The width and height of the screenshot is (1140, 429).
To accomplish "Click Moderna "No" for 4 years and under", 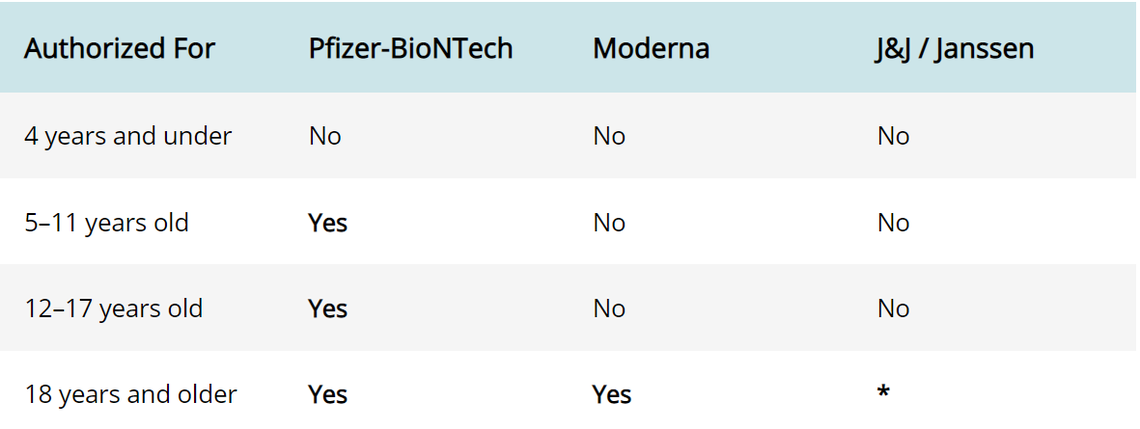I will (x=609, y=136).
